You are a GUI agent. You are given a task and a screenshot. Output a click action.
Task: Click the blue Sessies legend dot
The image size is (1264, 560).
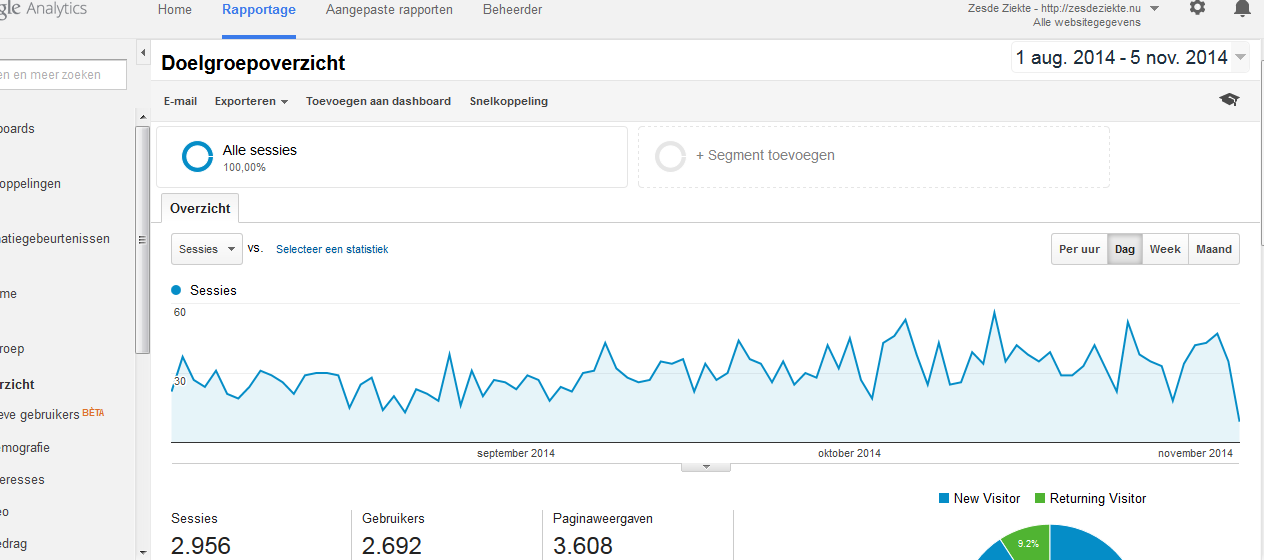pos(177,290)
